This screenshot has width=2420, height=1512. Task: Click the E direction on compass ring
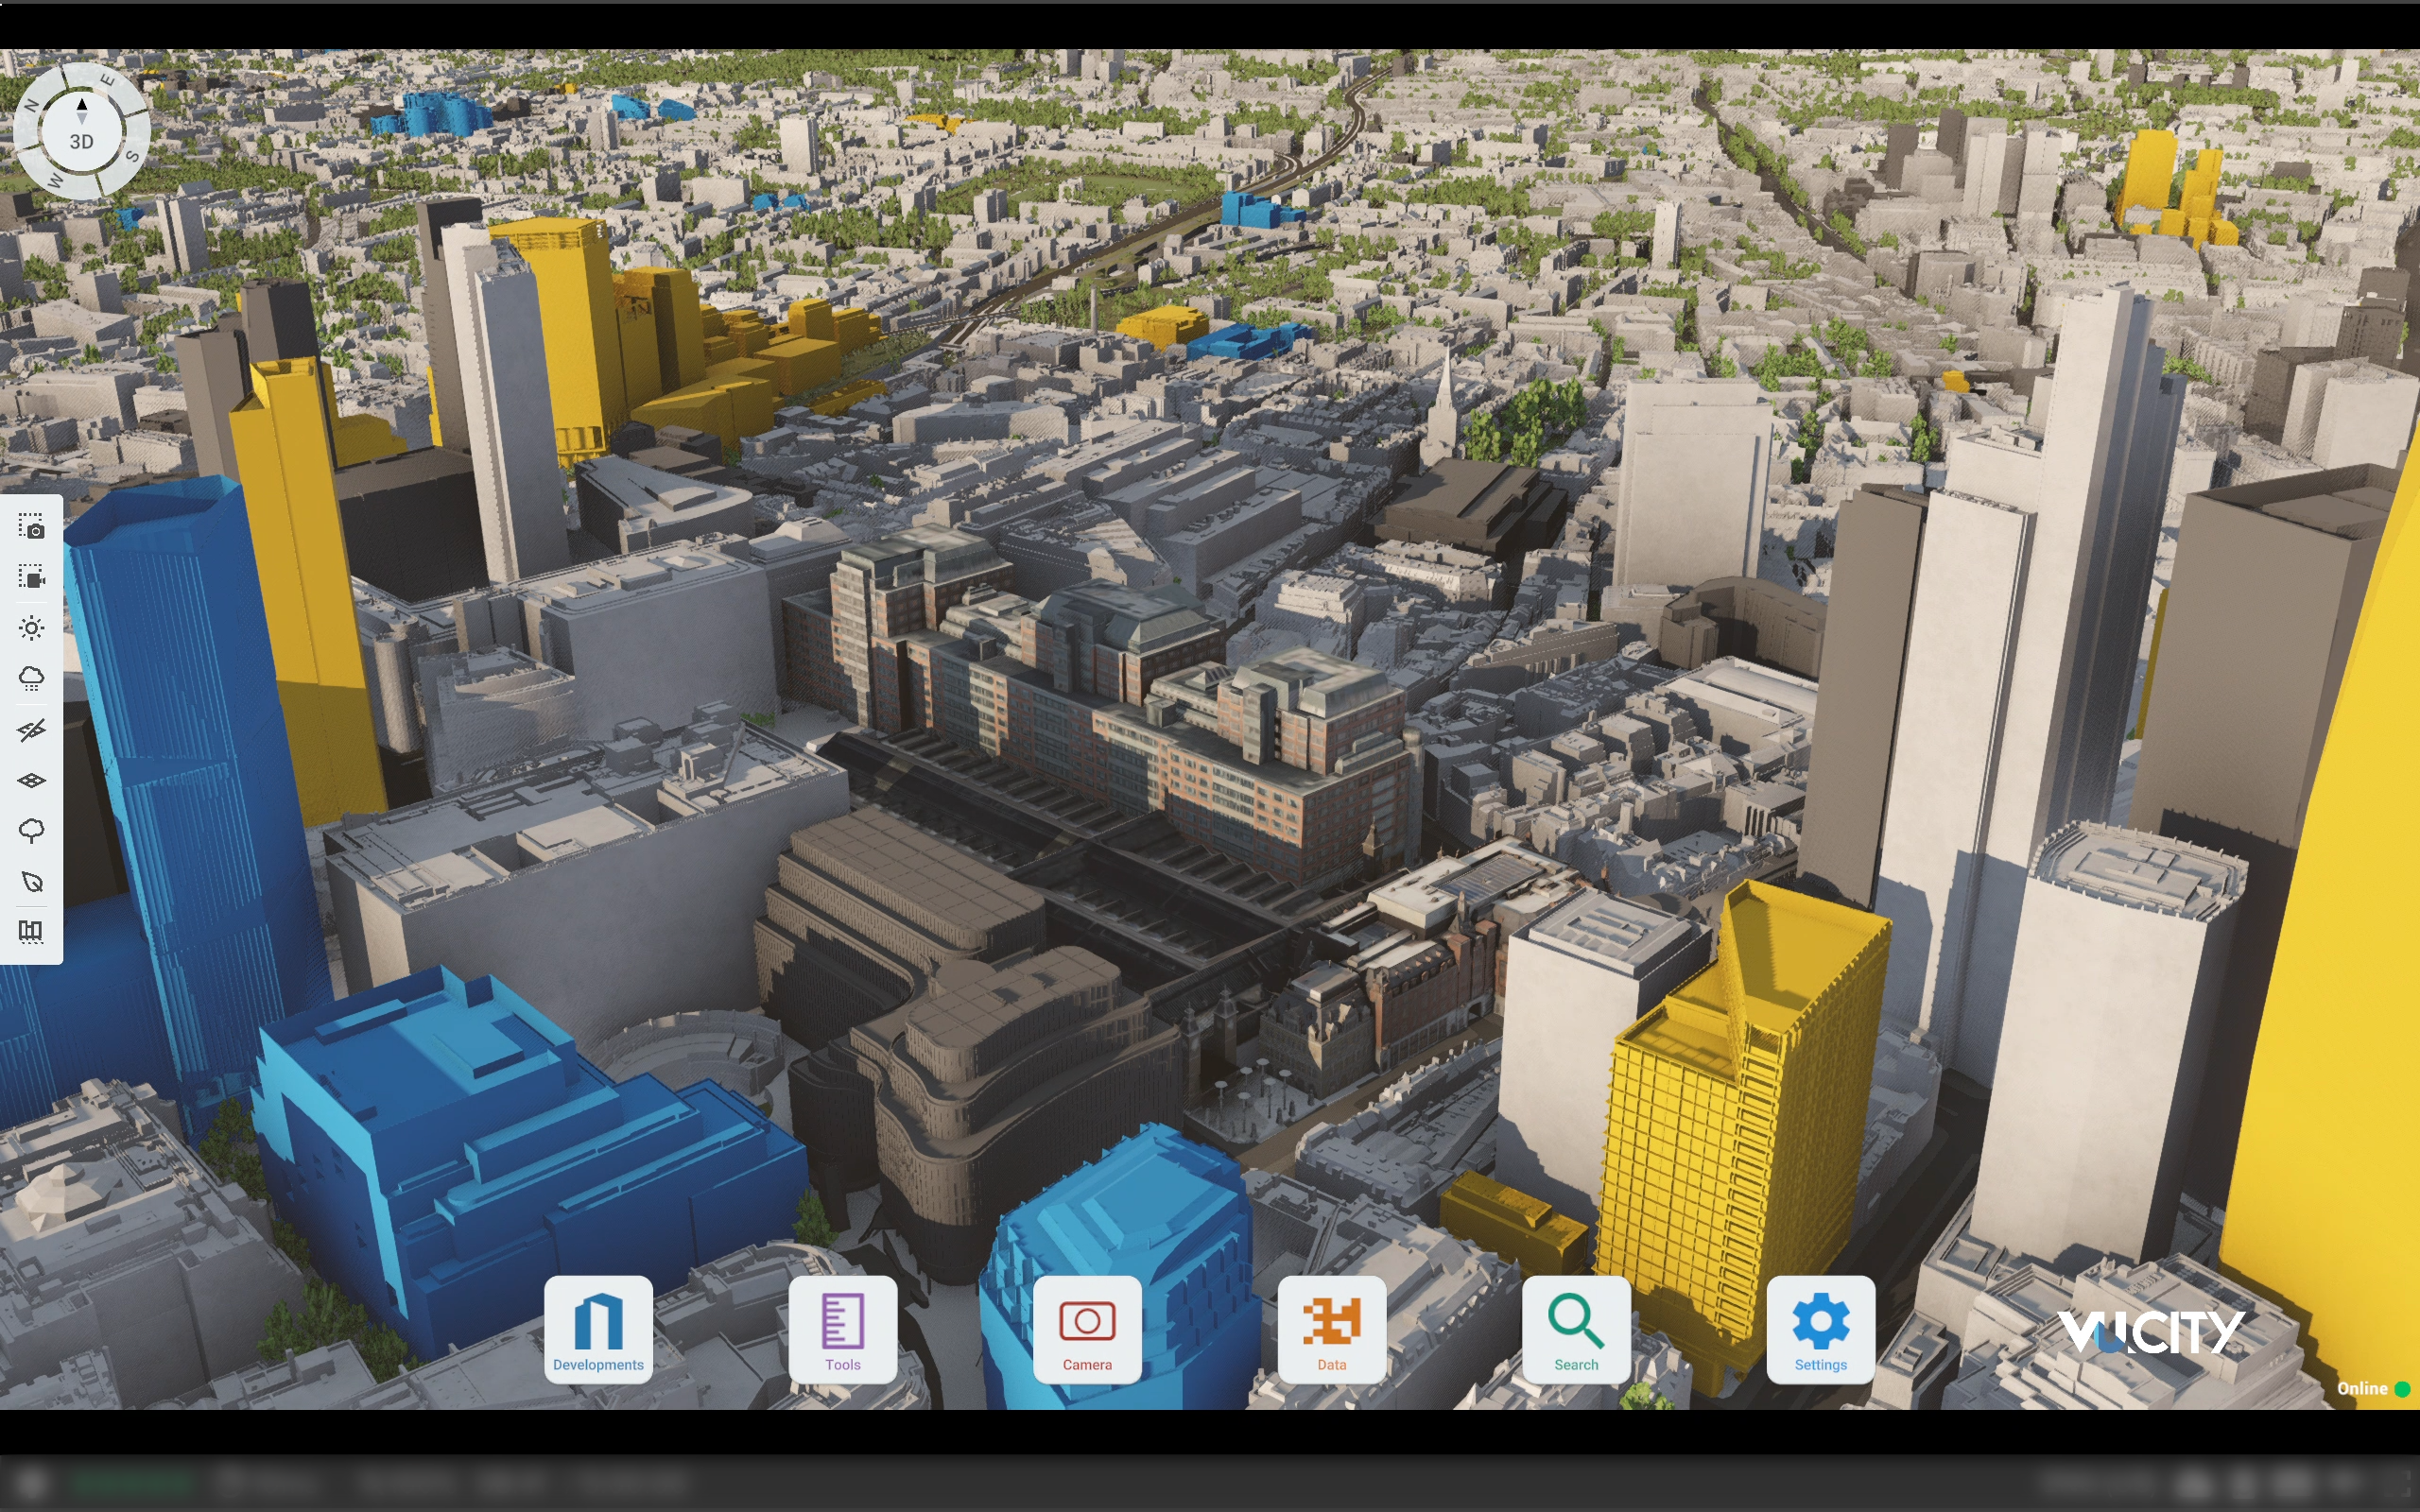point(108,80)
